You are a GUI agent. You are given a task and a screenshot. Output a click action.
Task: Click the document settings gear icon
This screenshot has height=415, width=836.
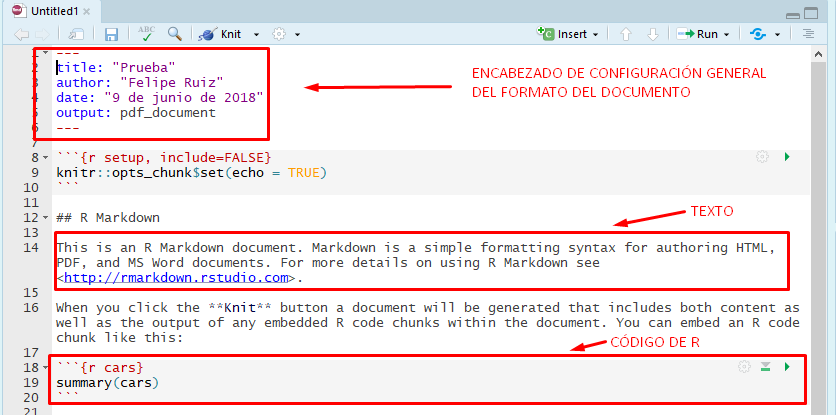[x=279, y=34]
